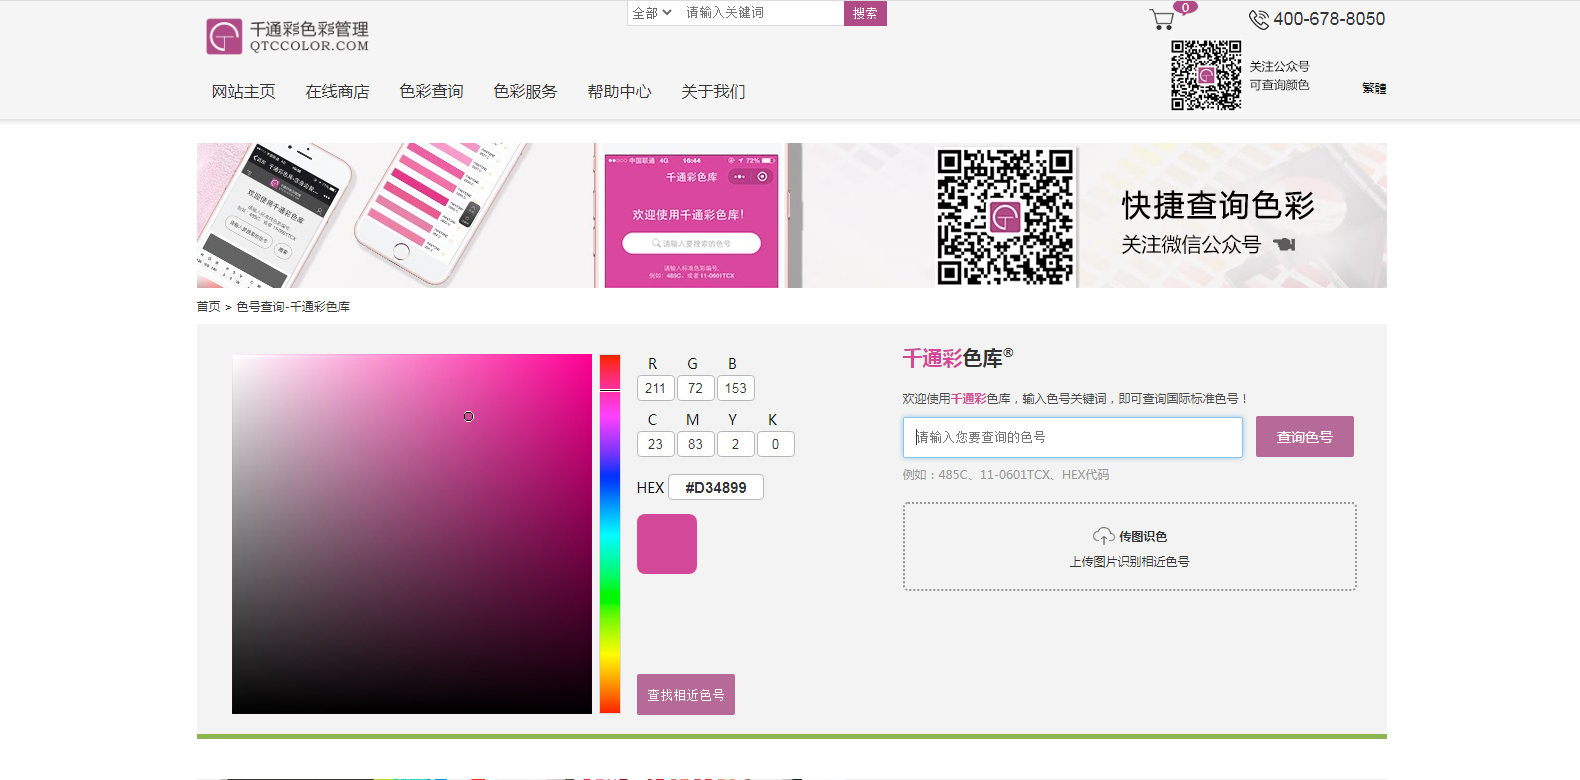Click the phone number 400-678-8050
This screenshot has height=780, width=1580.
1329,19
